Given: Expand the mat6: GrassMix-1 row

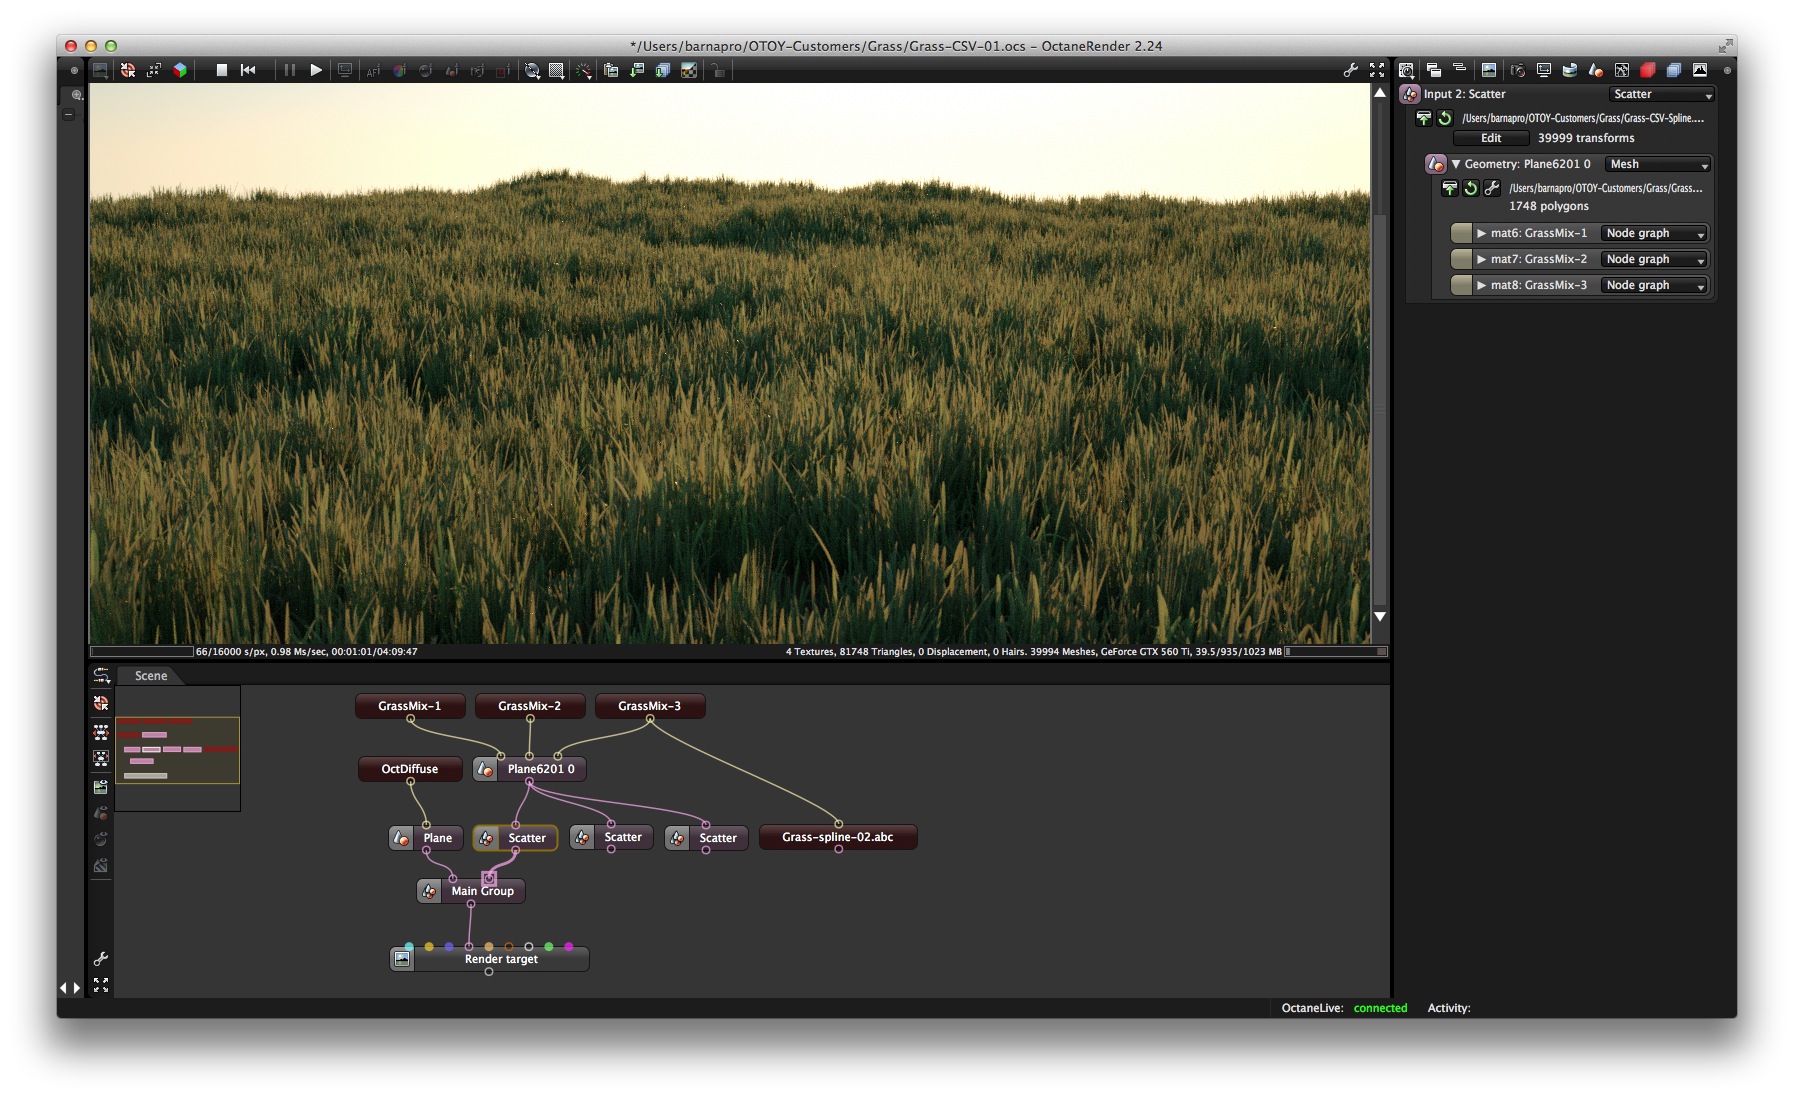Looking at the screenshot, I should click(1482, 233).
